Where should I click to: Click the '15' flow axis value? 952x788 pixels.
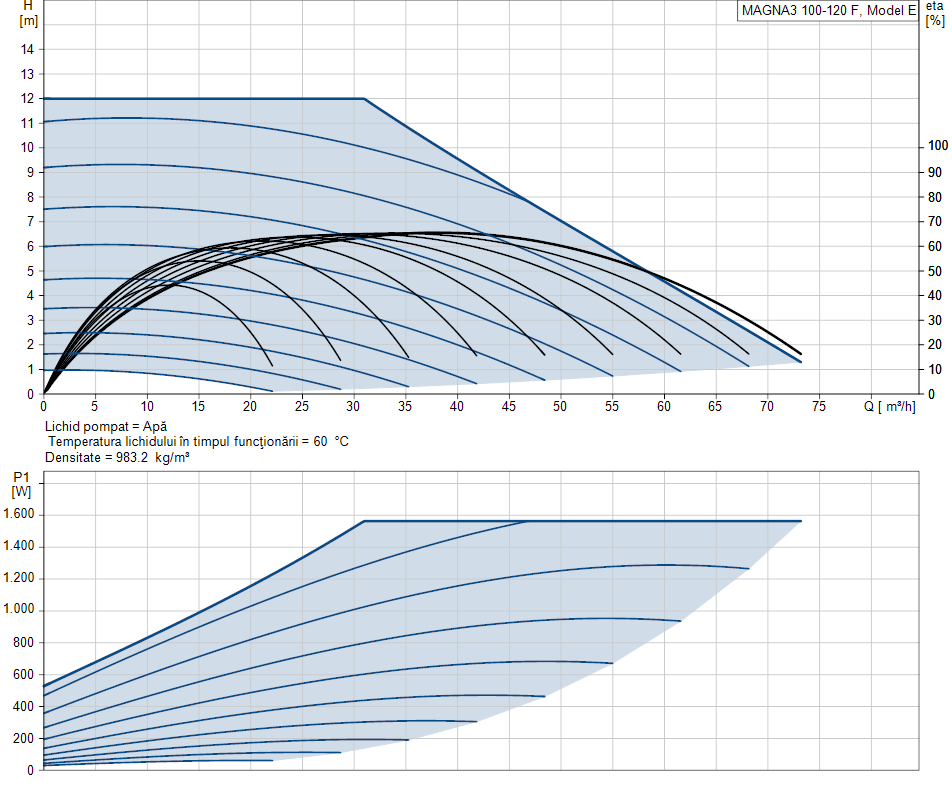tap(199, 406)
